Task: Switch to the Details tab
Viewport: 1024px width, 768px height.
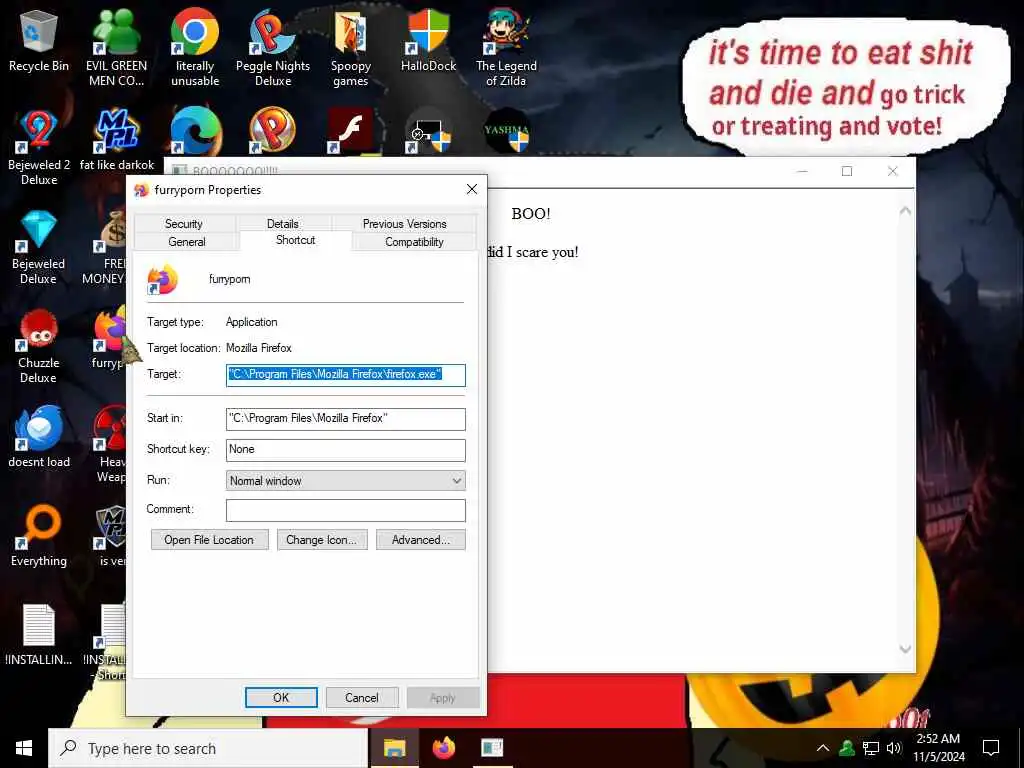Action: (x=282, y=223)
